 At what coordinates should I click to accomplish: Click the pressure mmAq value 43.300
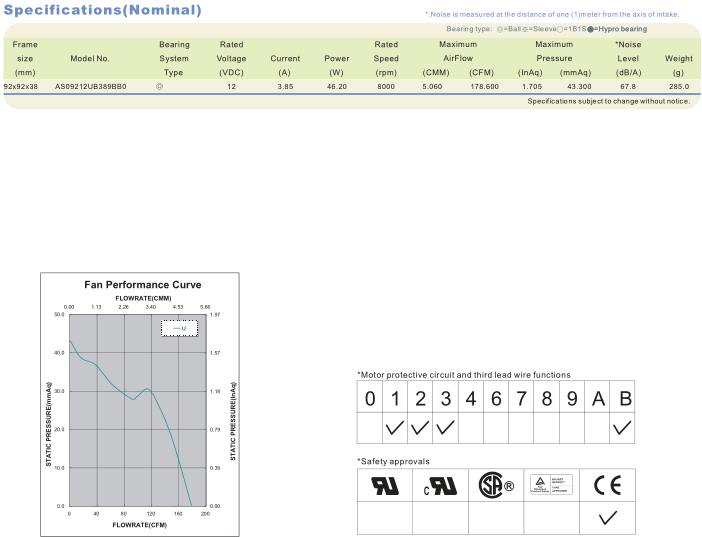579,86
